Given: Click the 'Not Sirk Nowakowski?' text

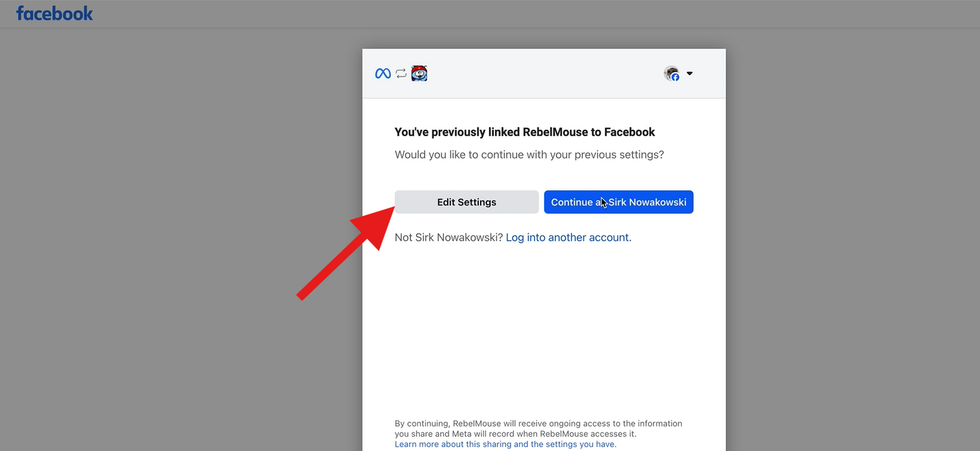Looking at the screenshot, I should [x=448, y=238].
